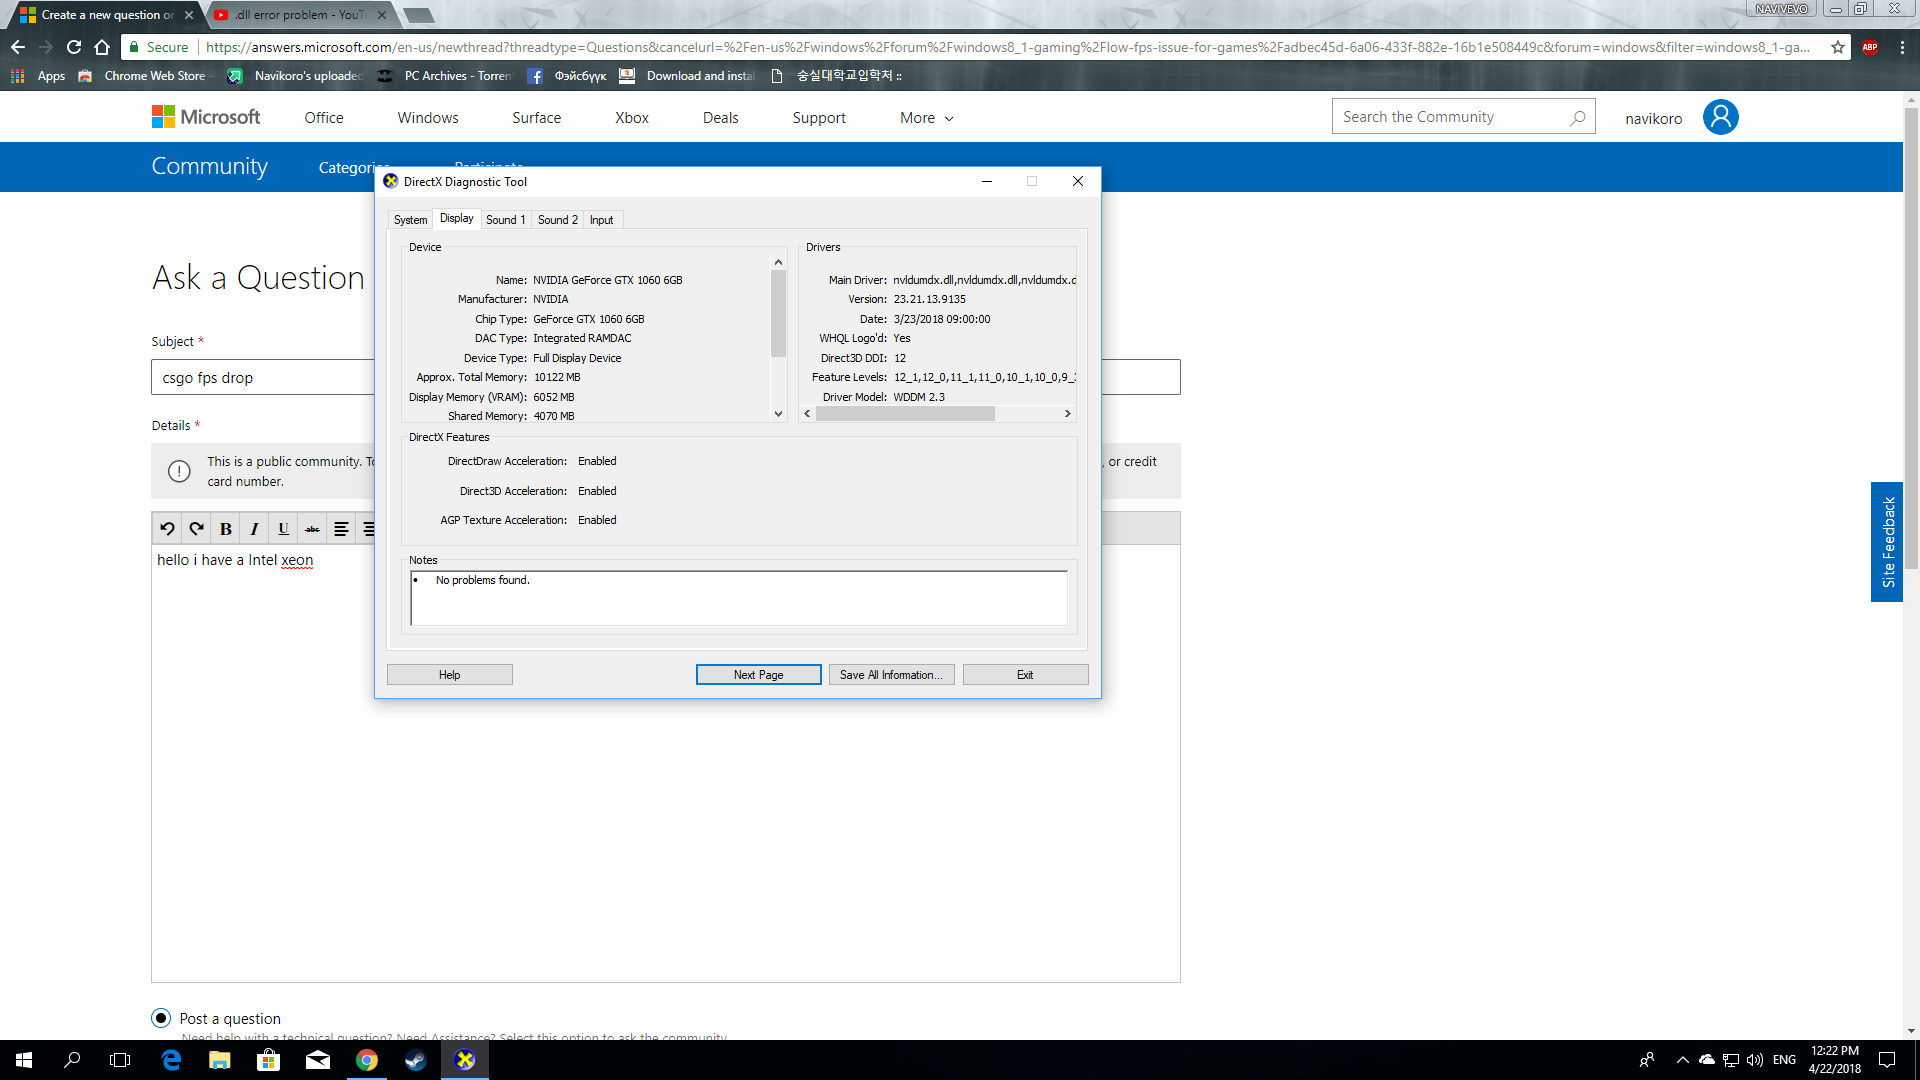Click the browser back arrow
Image resolution: width=1920 pixels, height=1080 pixels.
[x=18, y=47]
